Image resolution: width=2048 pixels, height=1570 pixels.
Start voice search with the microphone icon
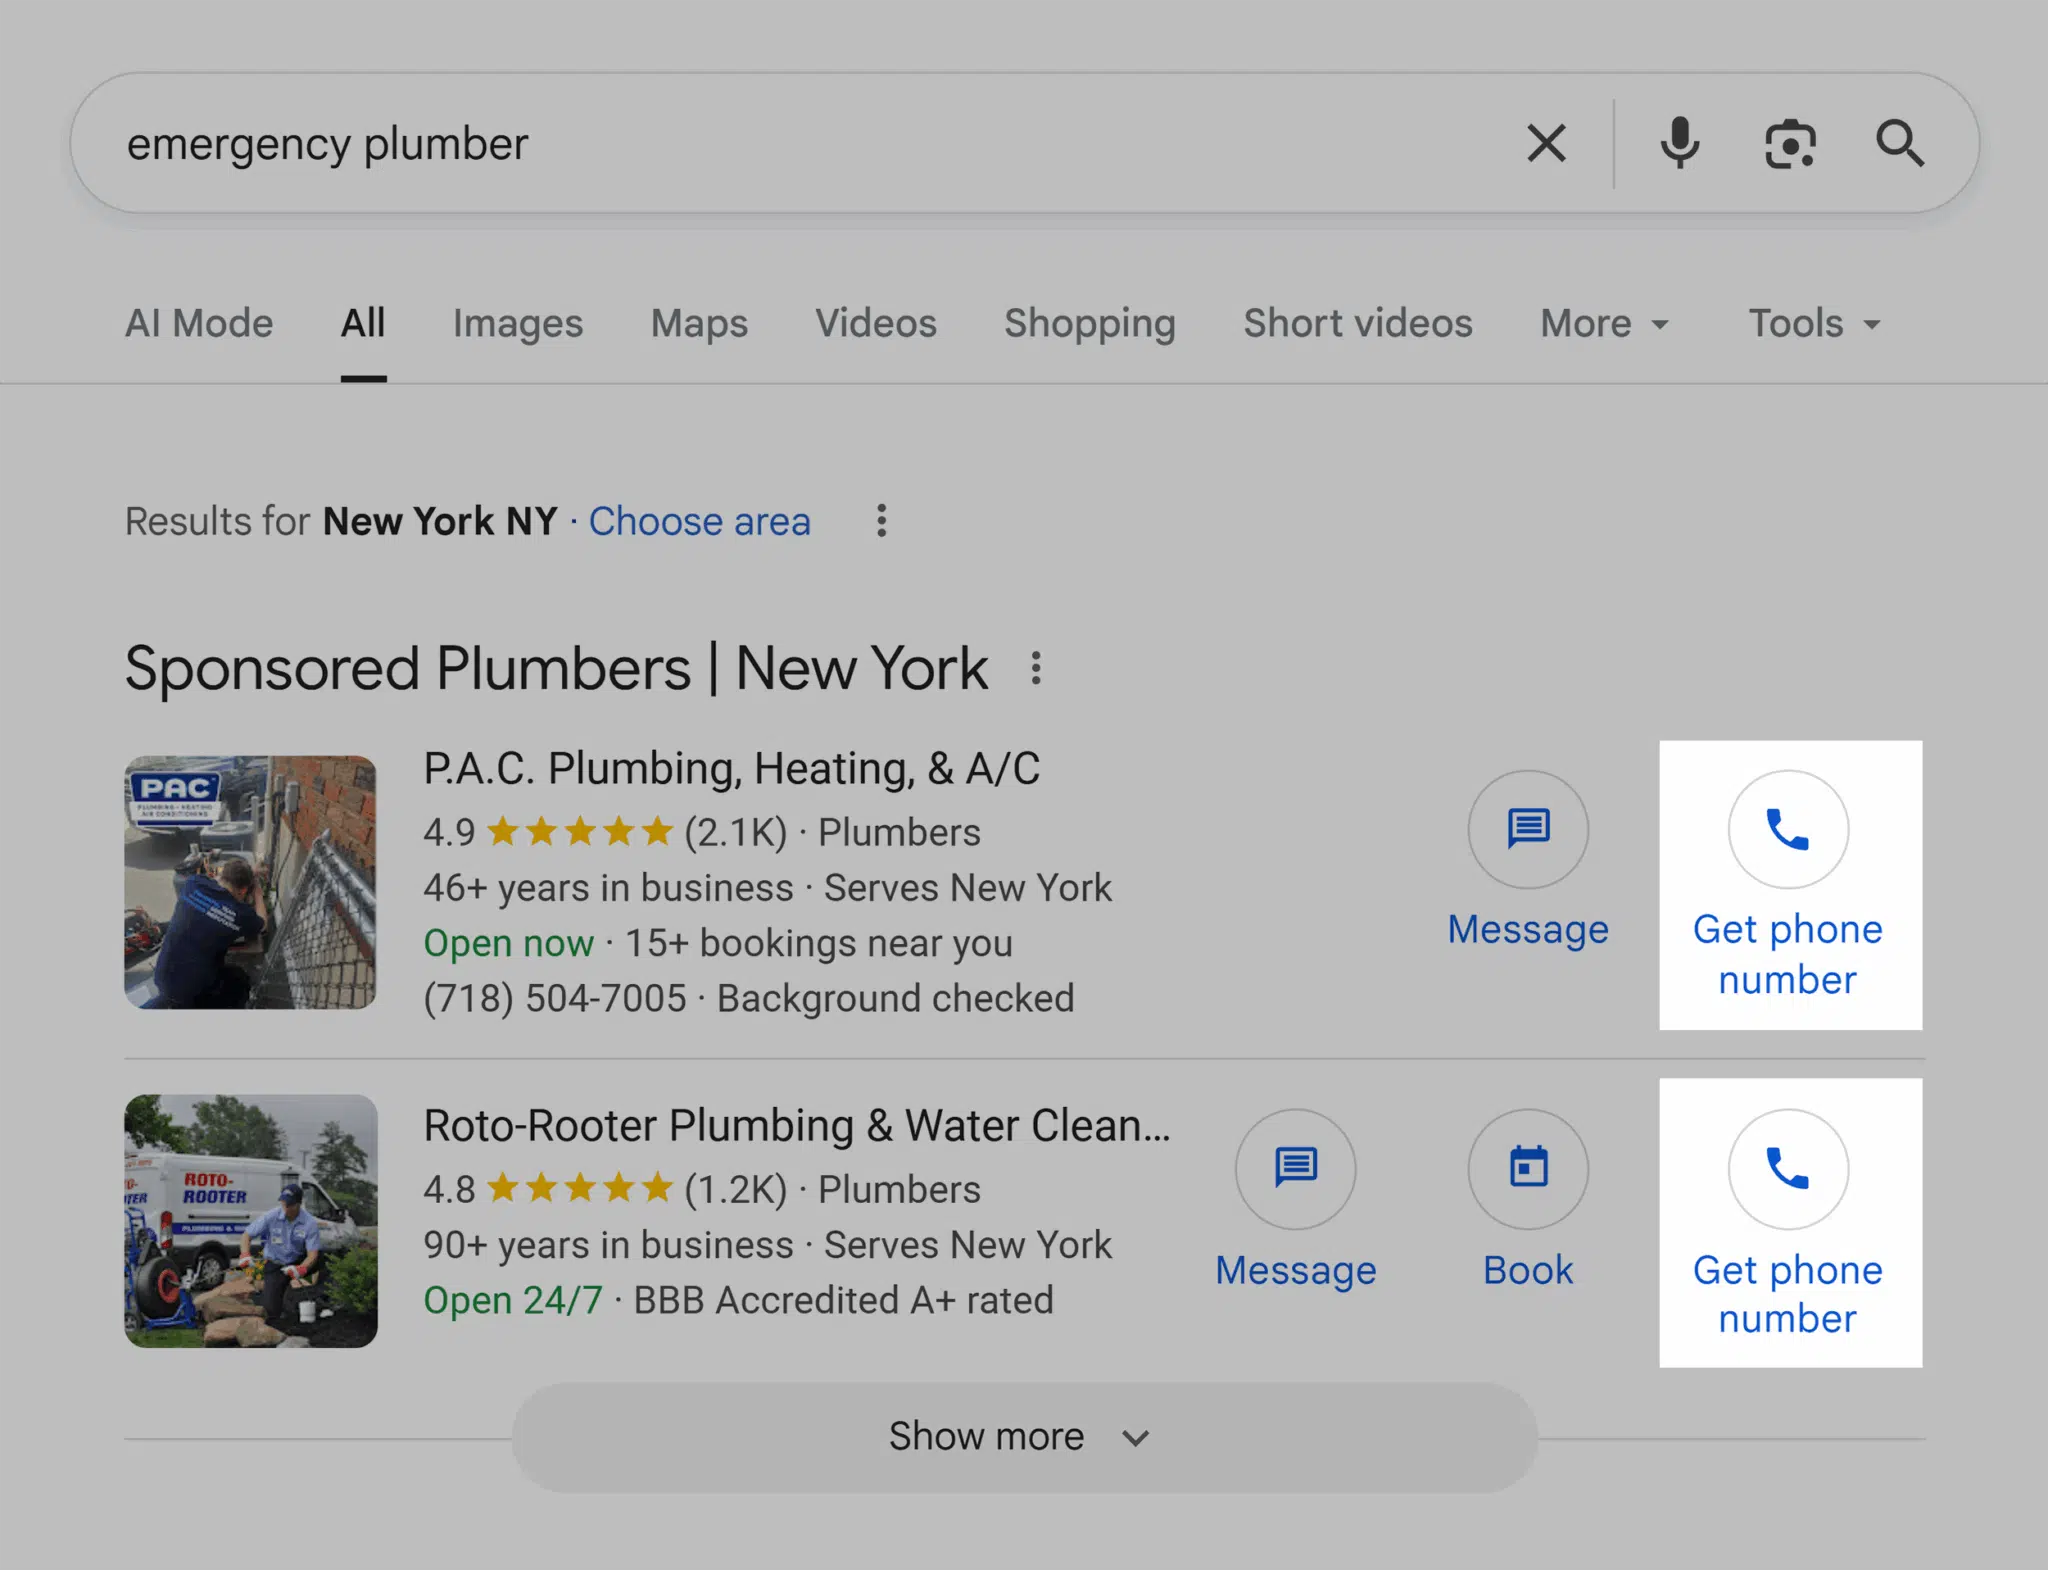point(1680,143)
